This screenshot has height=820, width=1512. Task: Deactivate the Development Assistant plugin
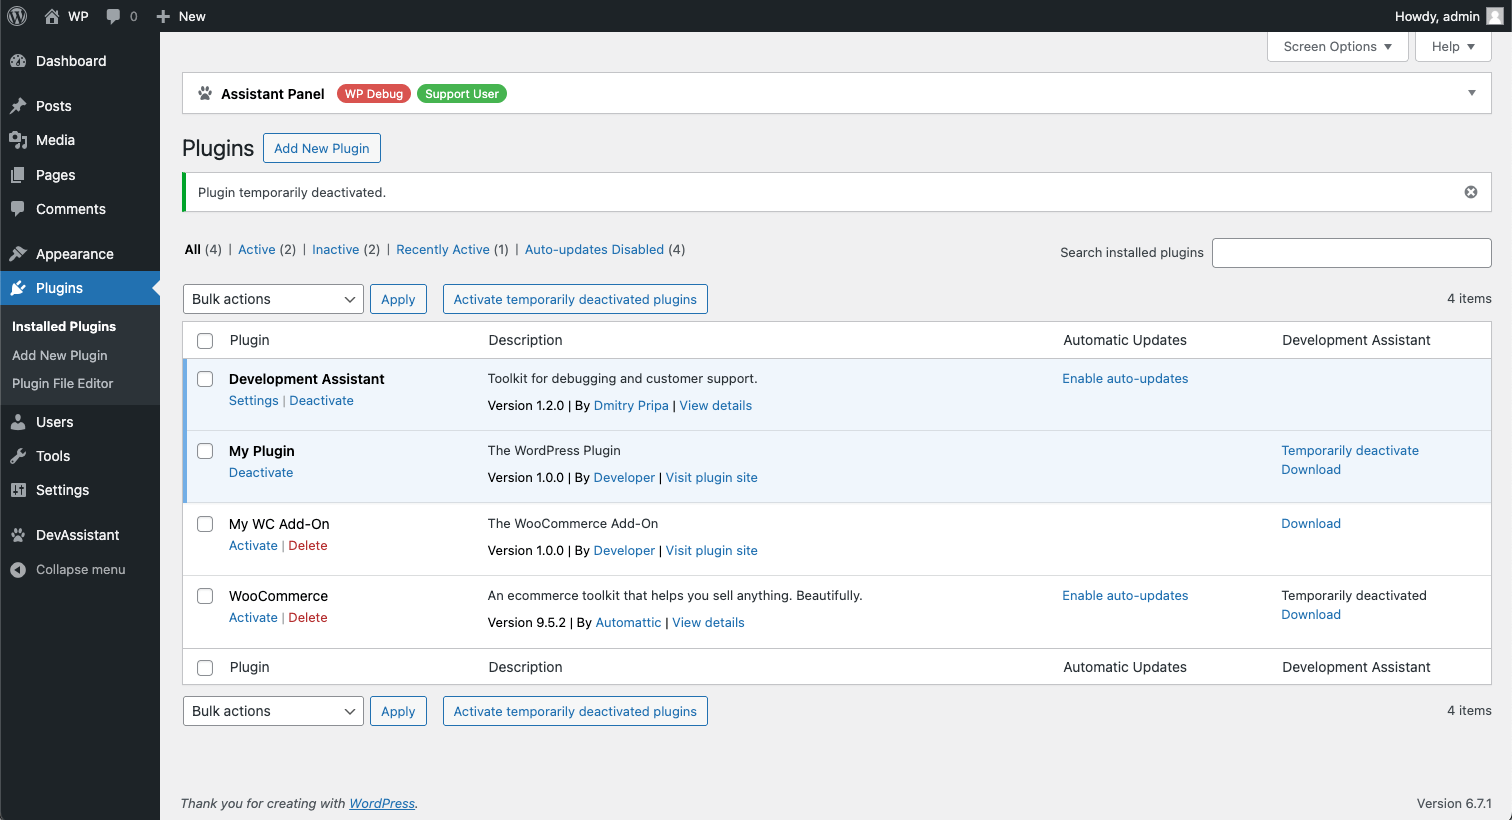[x=321, y=400]
